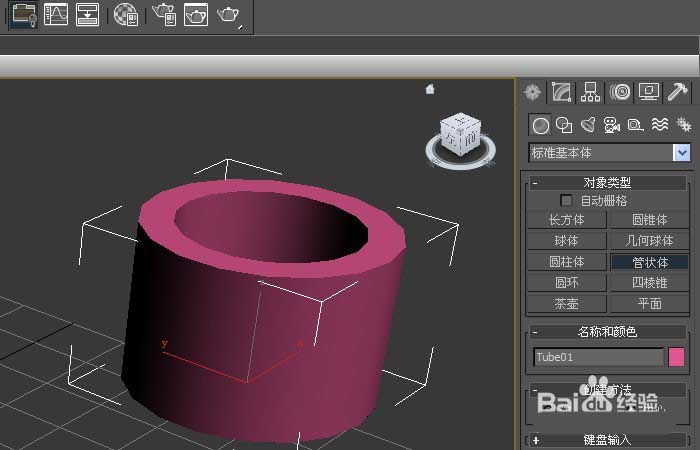The image size is (700, 450).
Task: Click the Tube01 name input field
Action: 598,357
